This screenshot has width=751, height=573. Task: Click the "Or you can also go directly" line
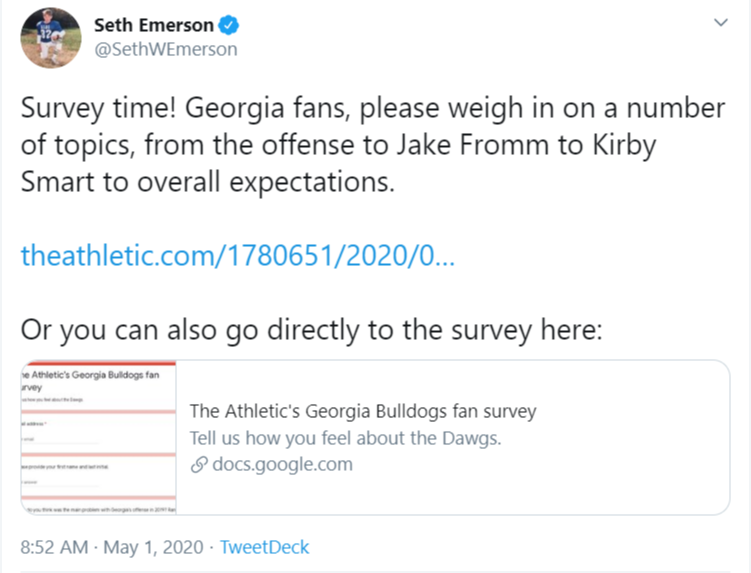click(x=312, y=329)
